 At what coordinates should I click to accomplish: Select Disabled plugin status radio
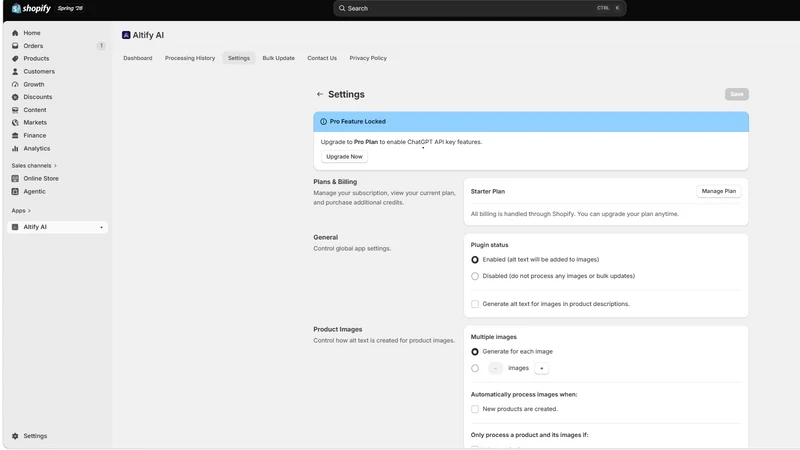coord(475,276)
